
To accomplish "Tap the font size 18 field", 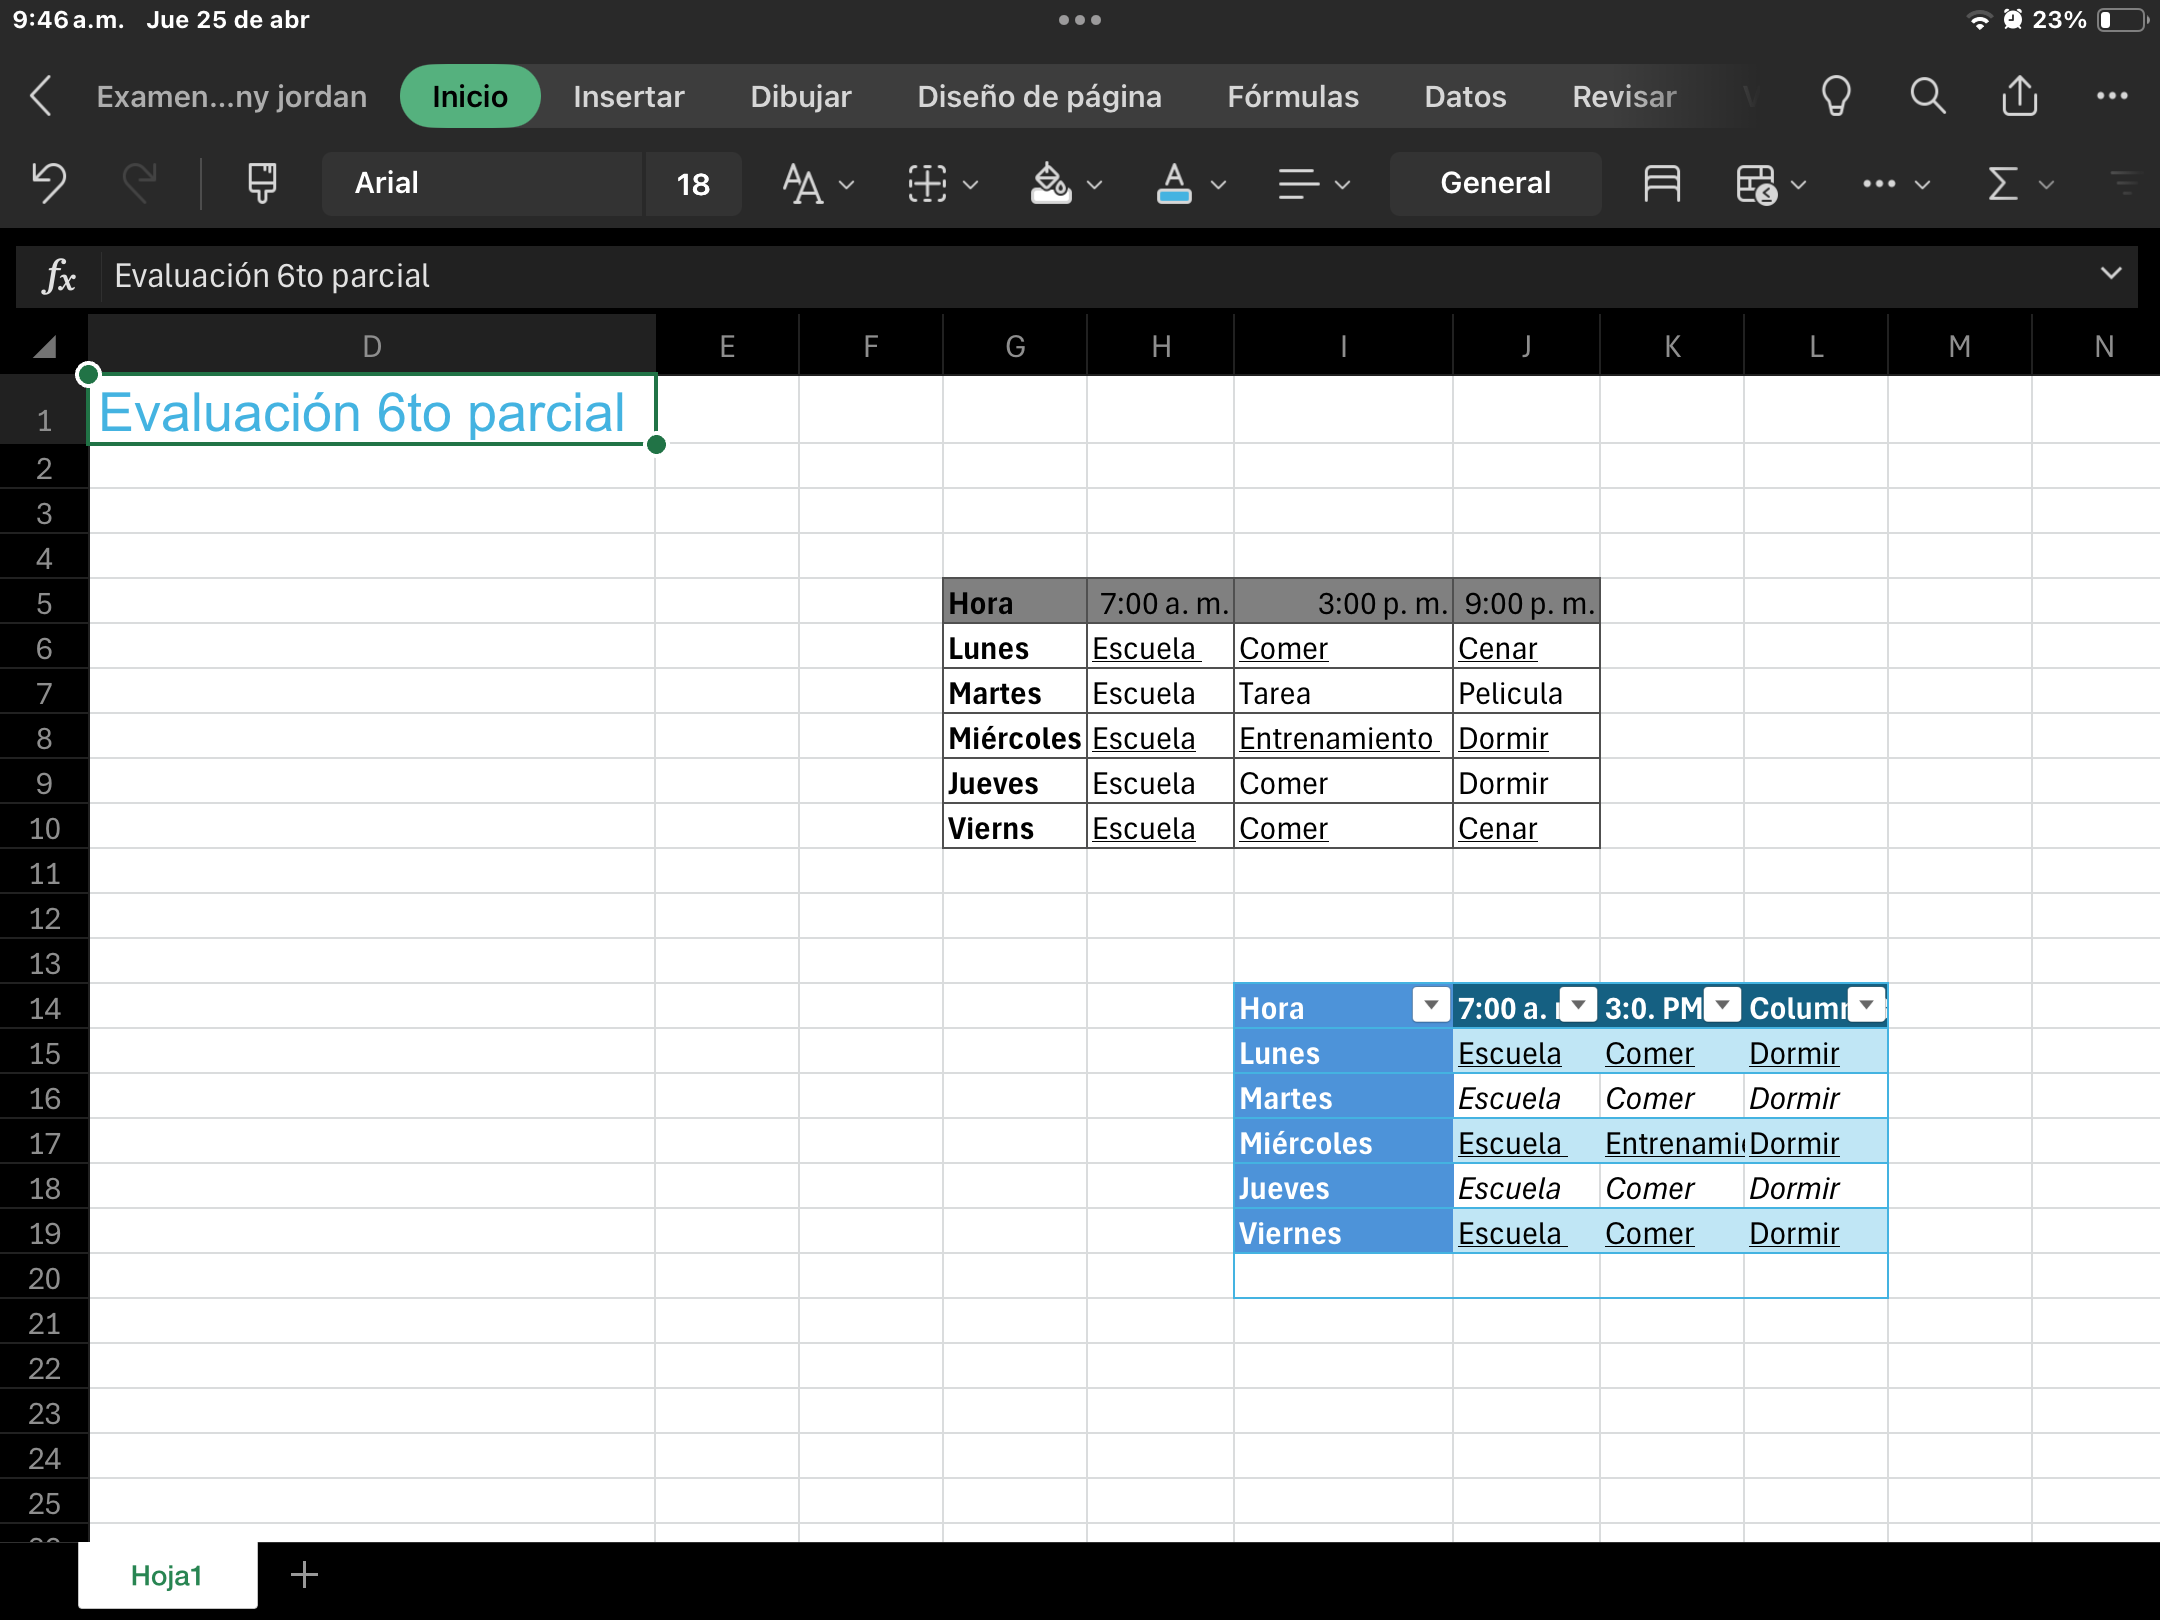I will (x=693, y=183).
